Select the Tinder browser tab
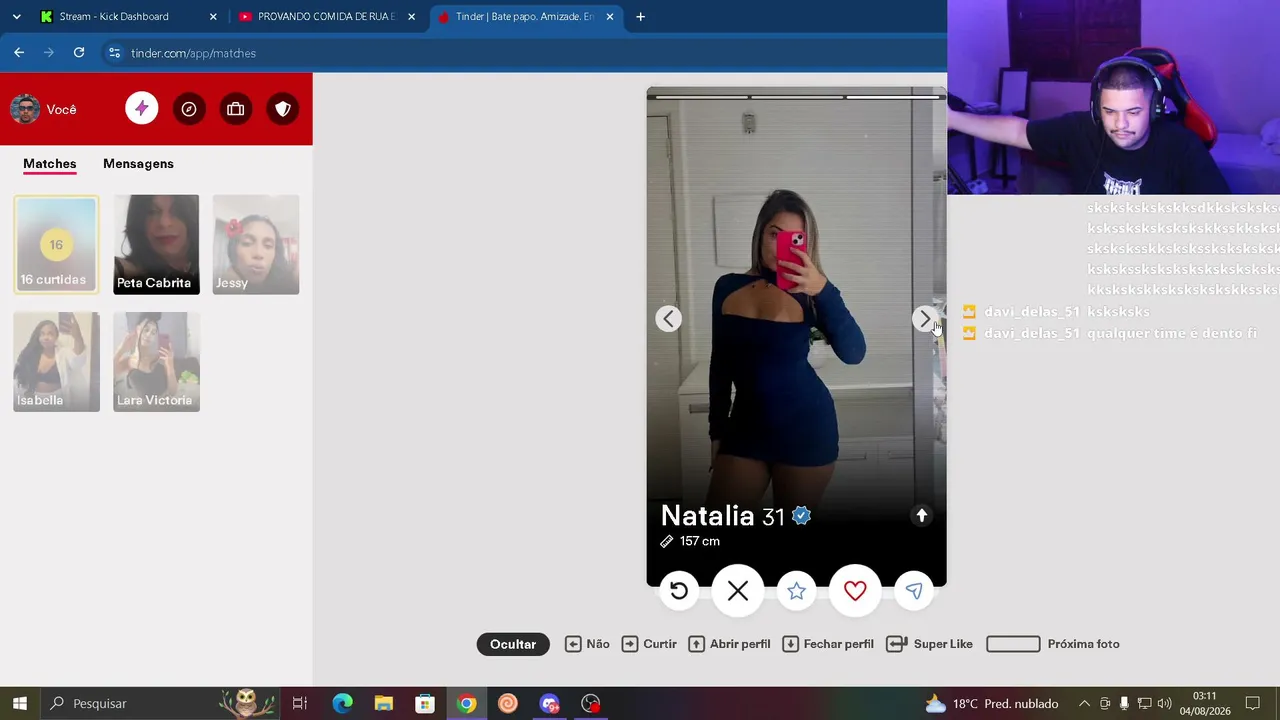The width and height of the screenshot is (1280, 720). click(525, 17)
